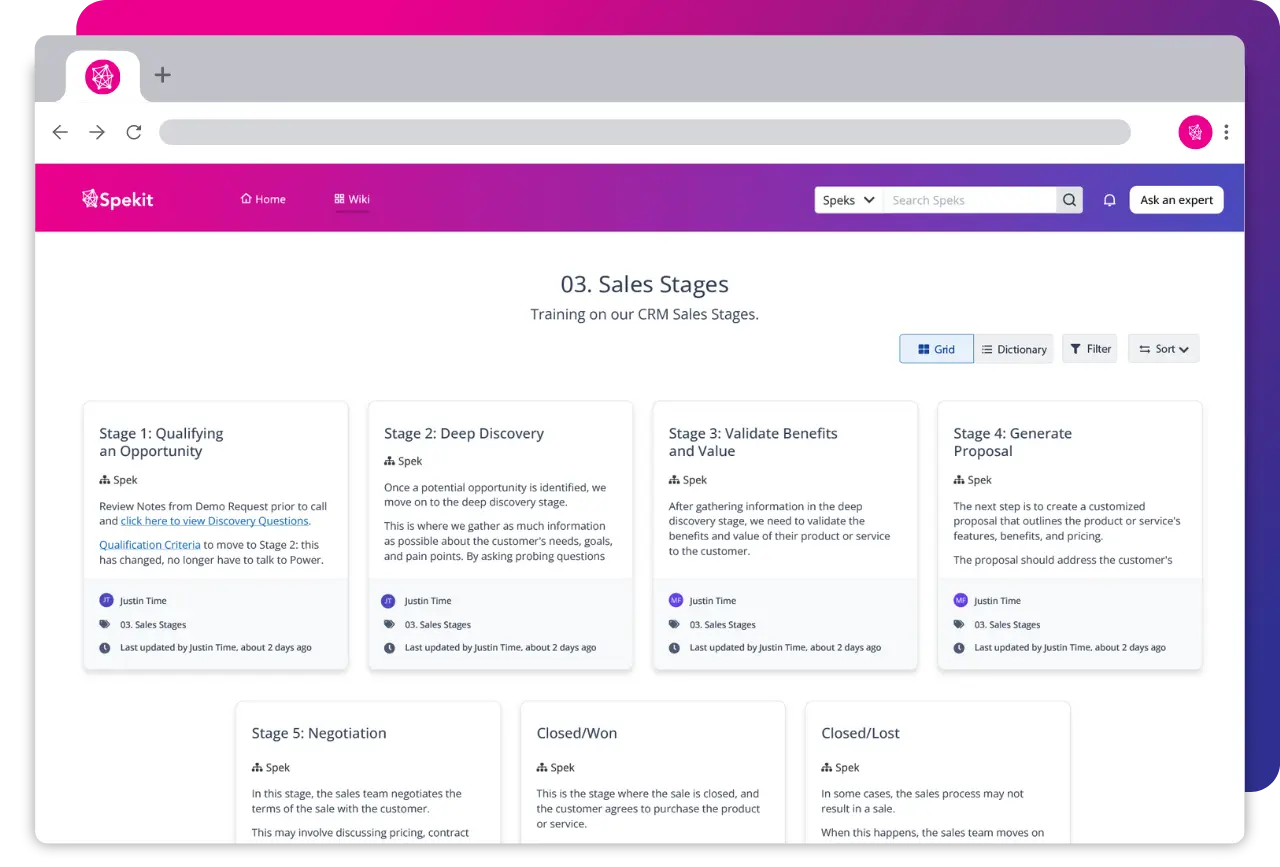Click Ask an expert button
Viewport: 1280px width, 867px height.
[1176, 199]
